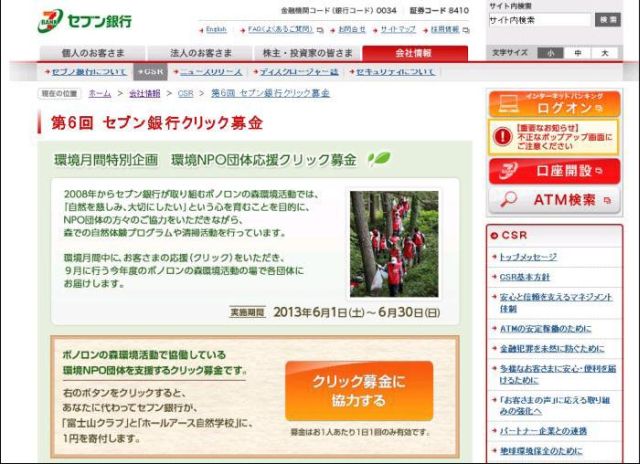This screenshot has width=640, height=464.
Task: Open セブン銀行について submenu item
Action: tap(89, 72)
